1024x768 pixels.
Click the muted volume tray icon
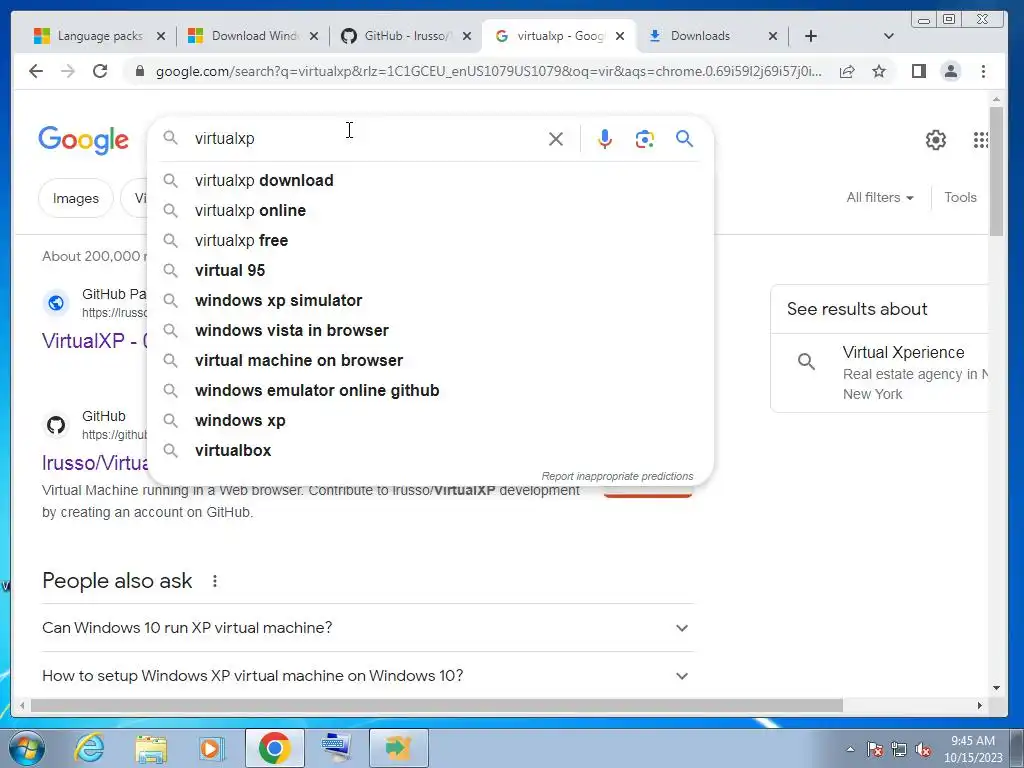point(923,749)
